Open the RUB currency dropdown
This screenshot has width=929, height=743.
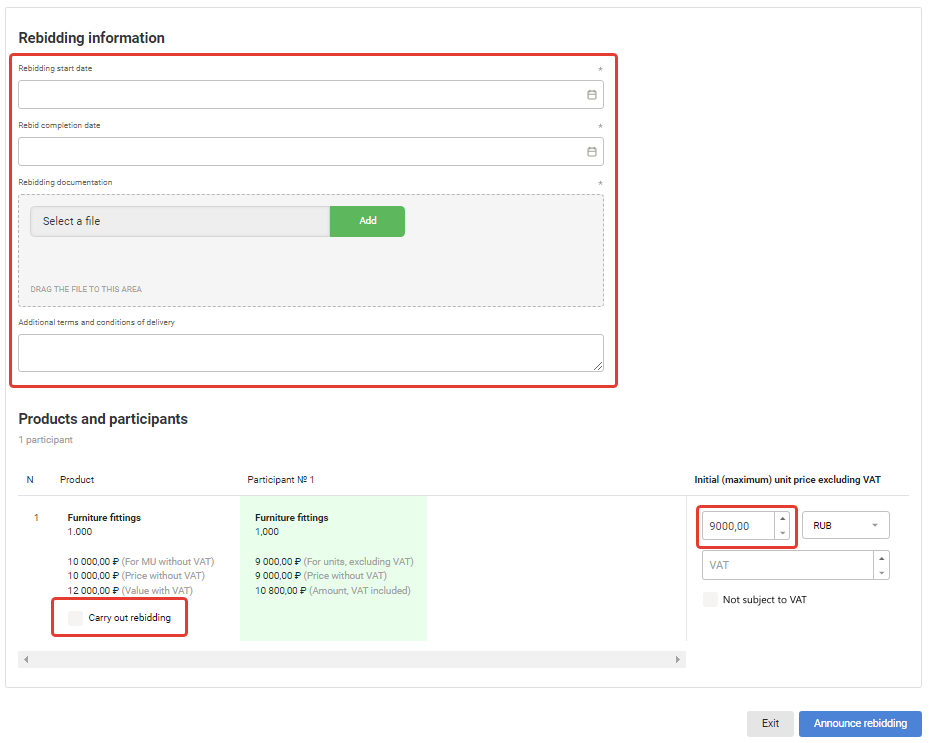point(845,526)
